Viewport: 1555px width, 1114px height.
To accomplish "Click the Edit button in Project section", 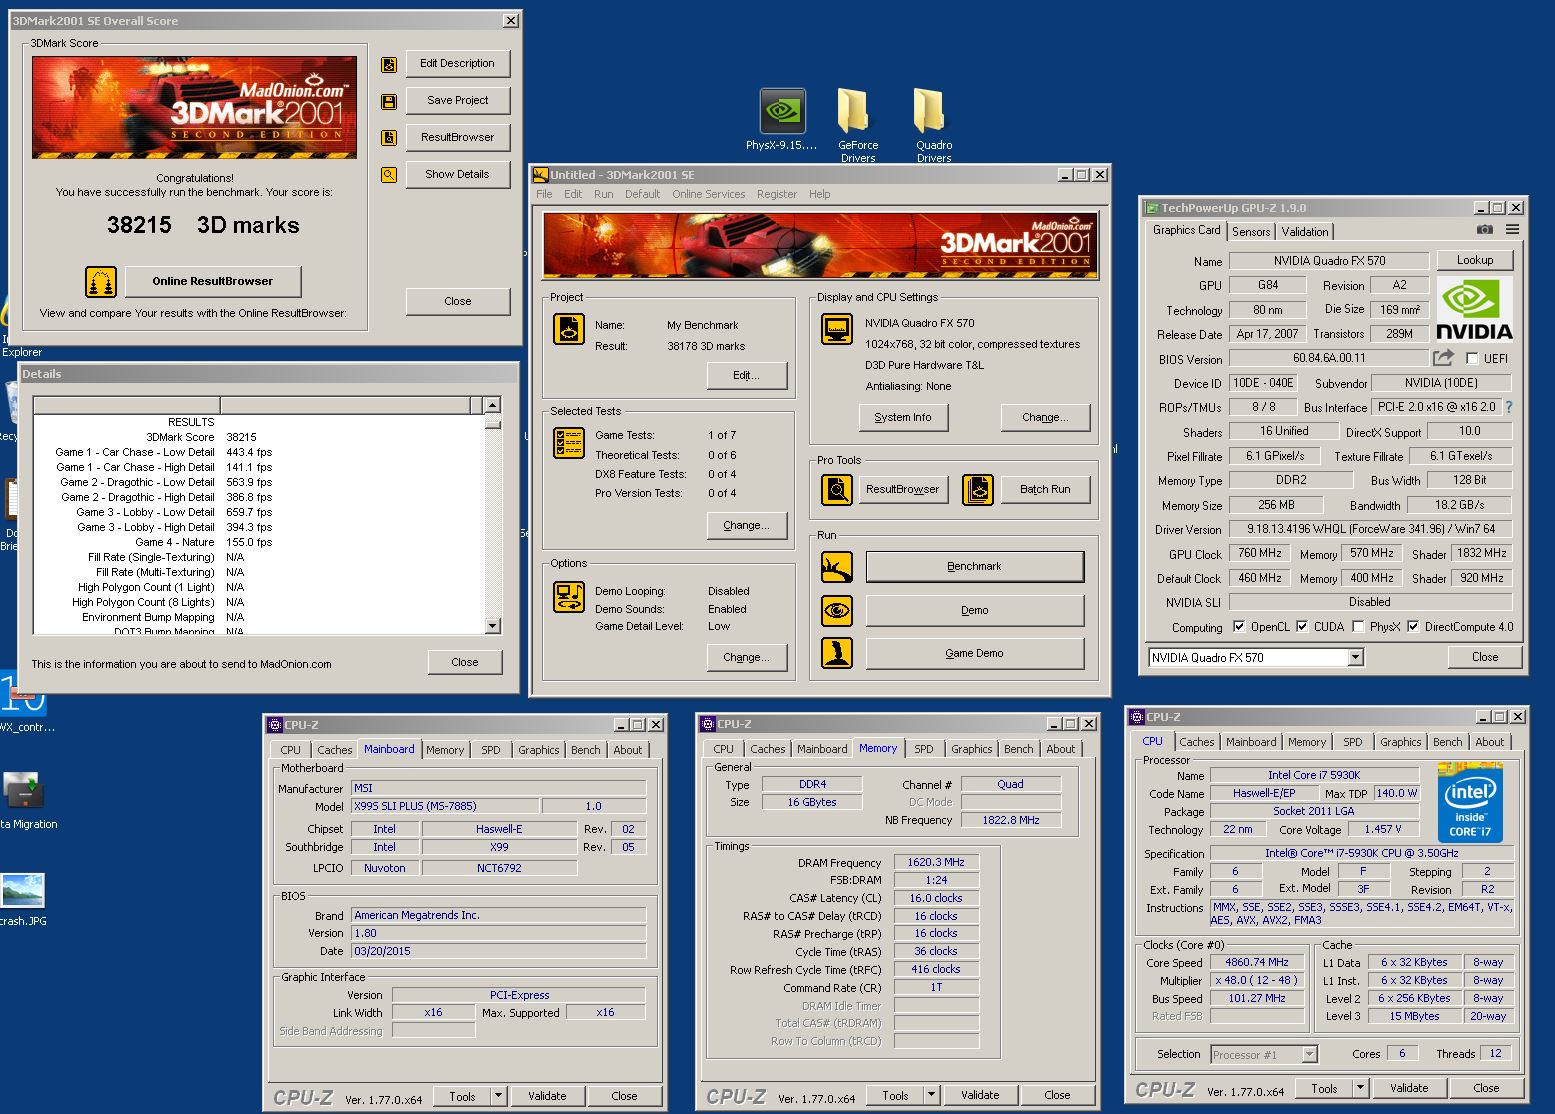I will (x=746, y=376).
